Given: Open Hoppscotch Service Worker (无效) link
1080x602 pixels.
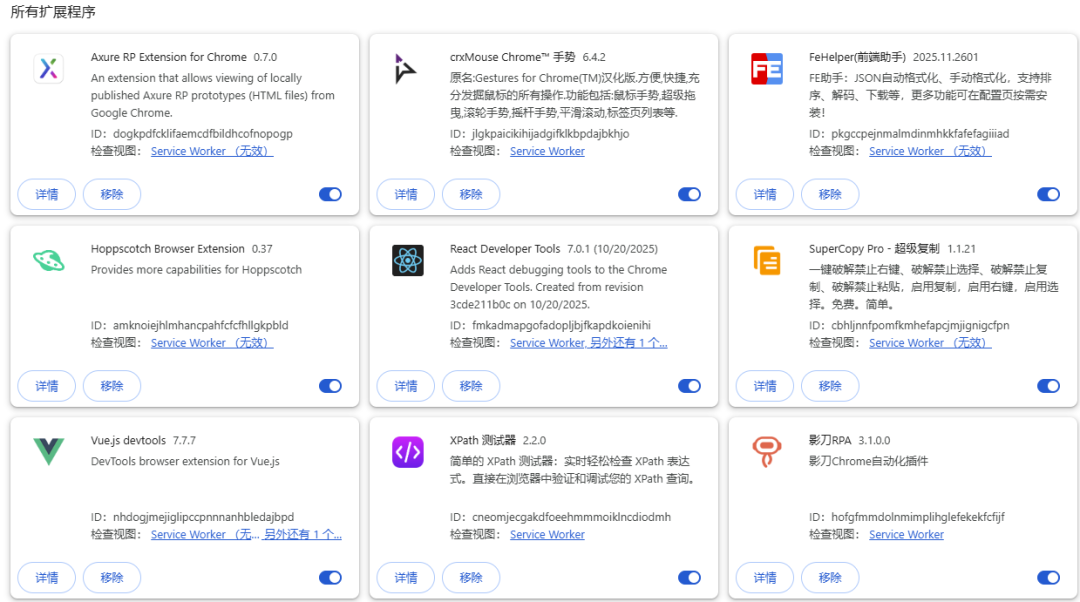Looking at the screenshot, I should [212, 342].
